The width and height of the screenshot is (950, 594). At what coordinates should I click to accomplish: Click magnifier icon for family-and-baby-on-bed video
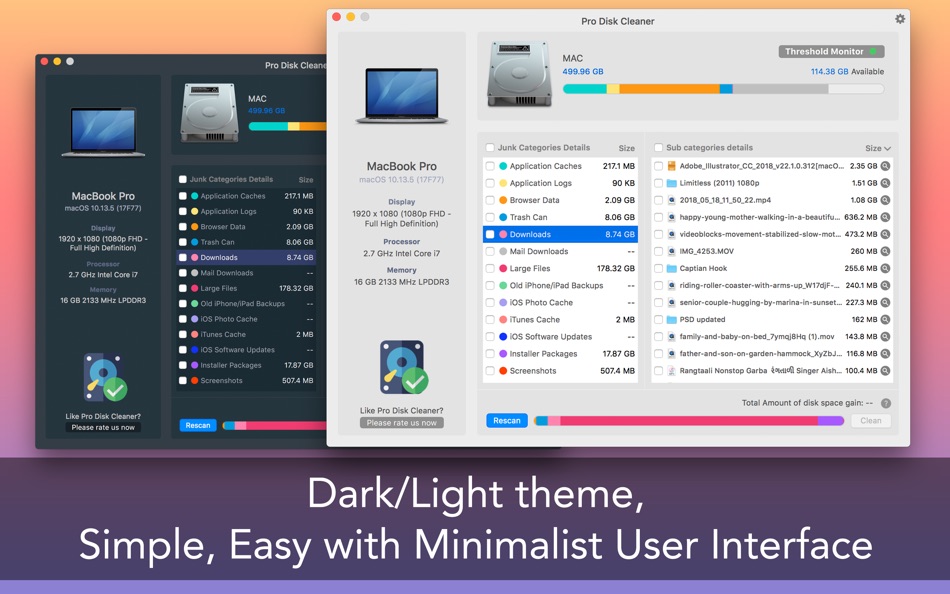coord(885,336)
